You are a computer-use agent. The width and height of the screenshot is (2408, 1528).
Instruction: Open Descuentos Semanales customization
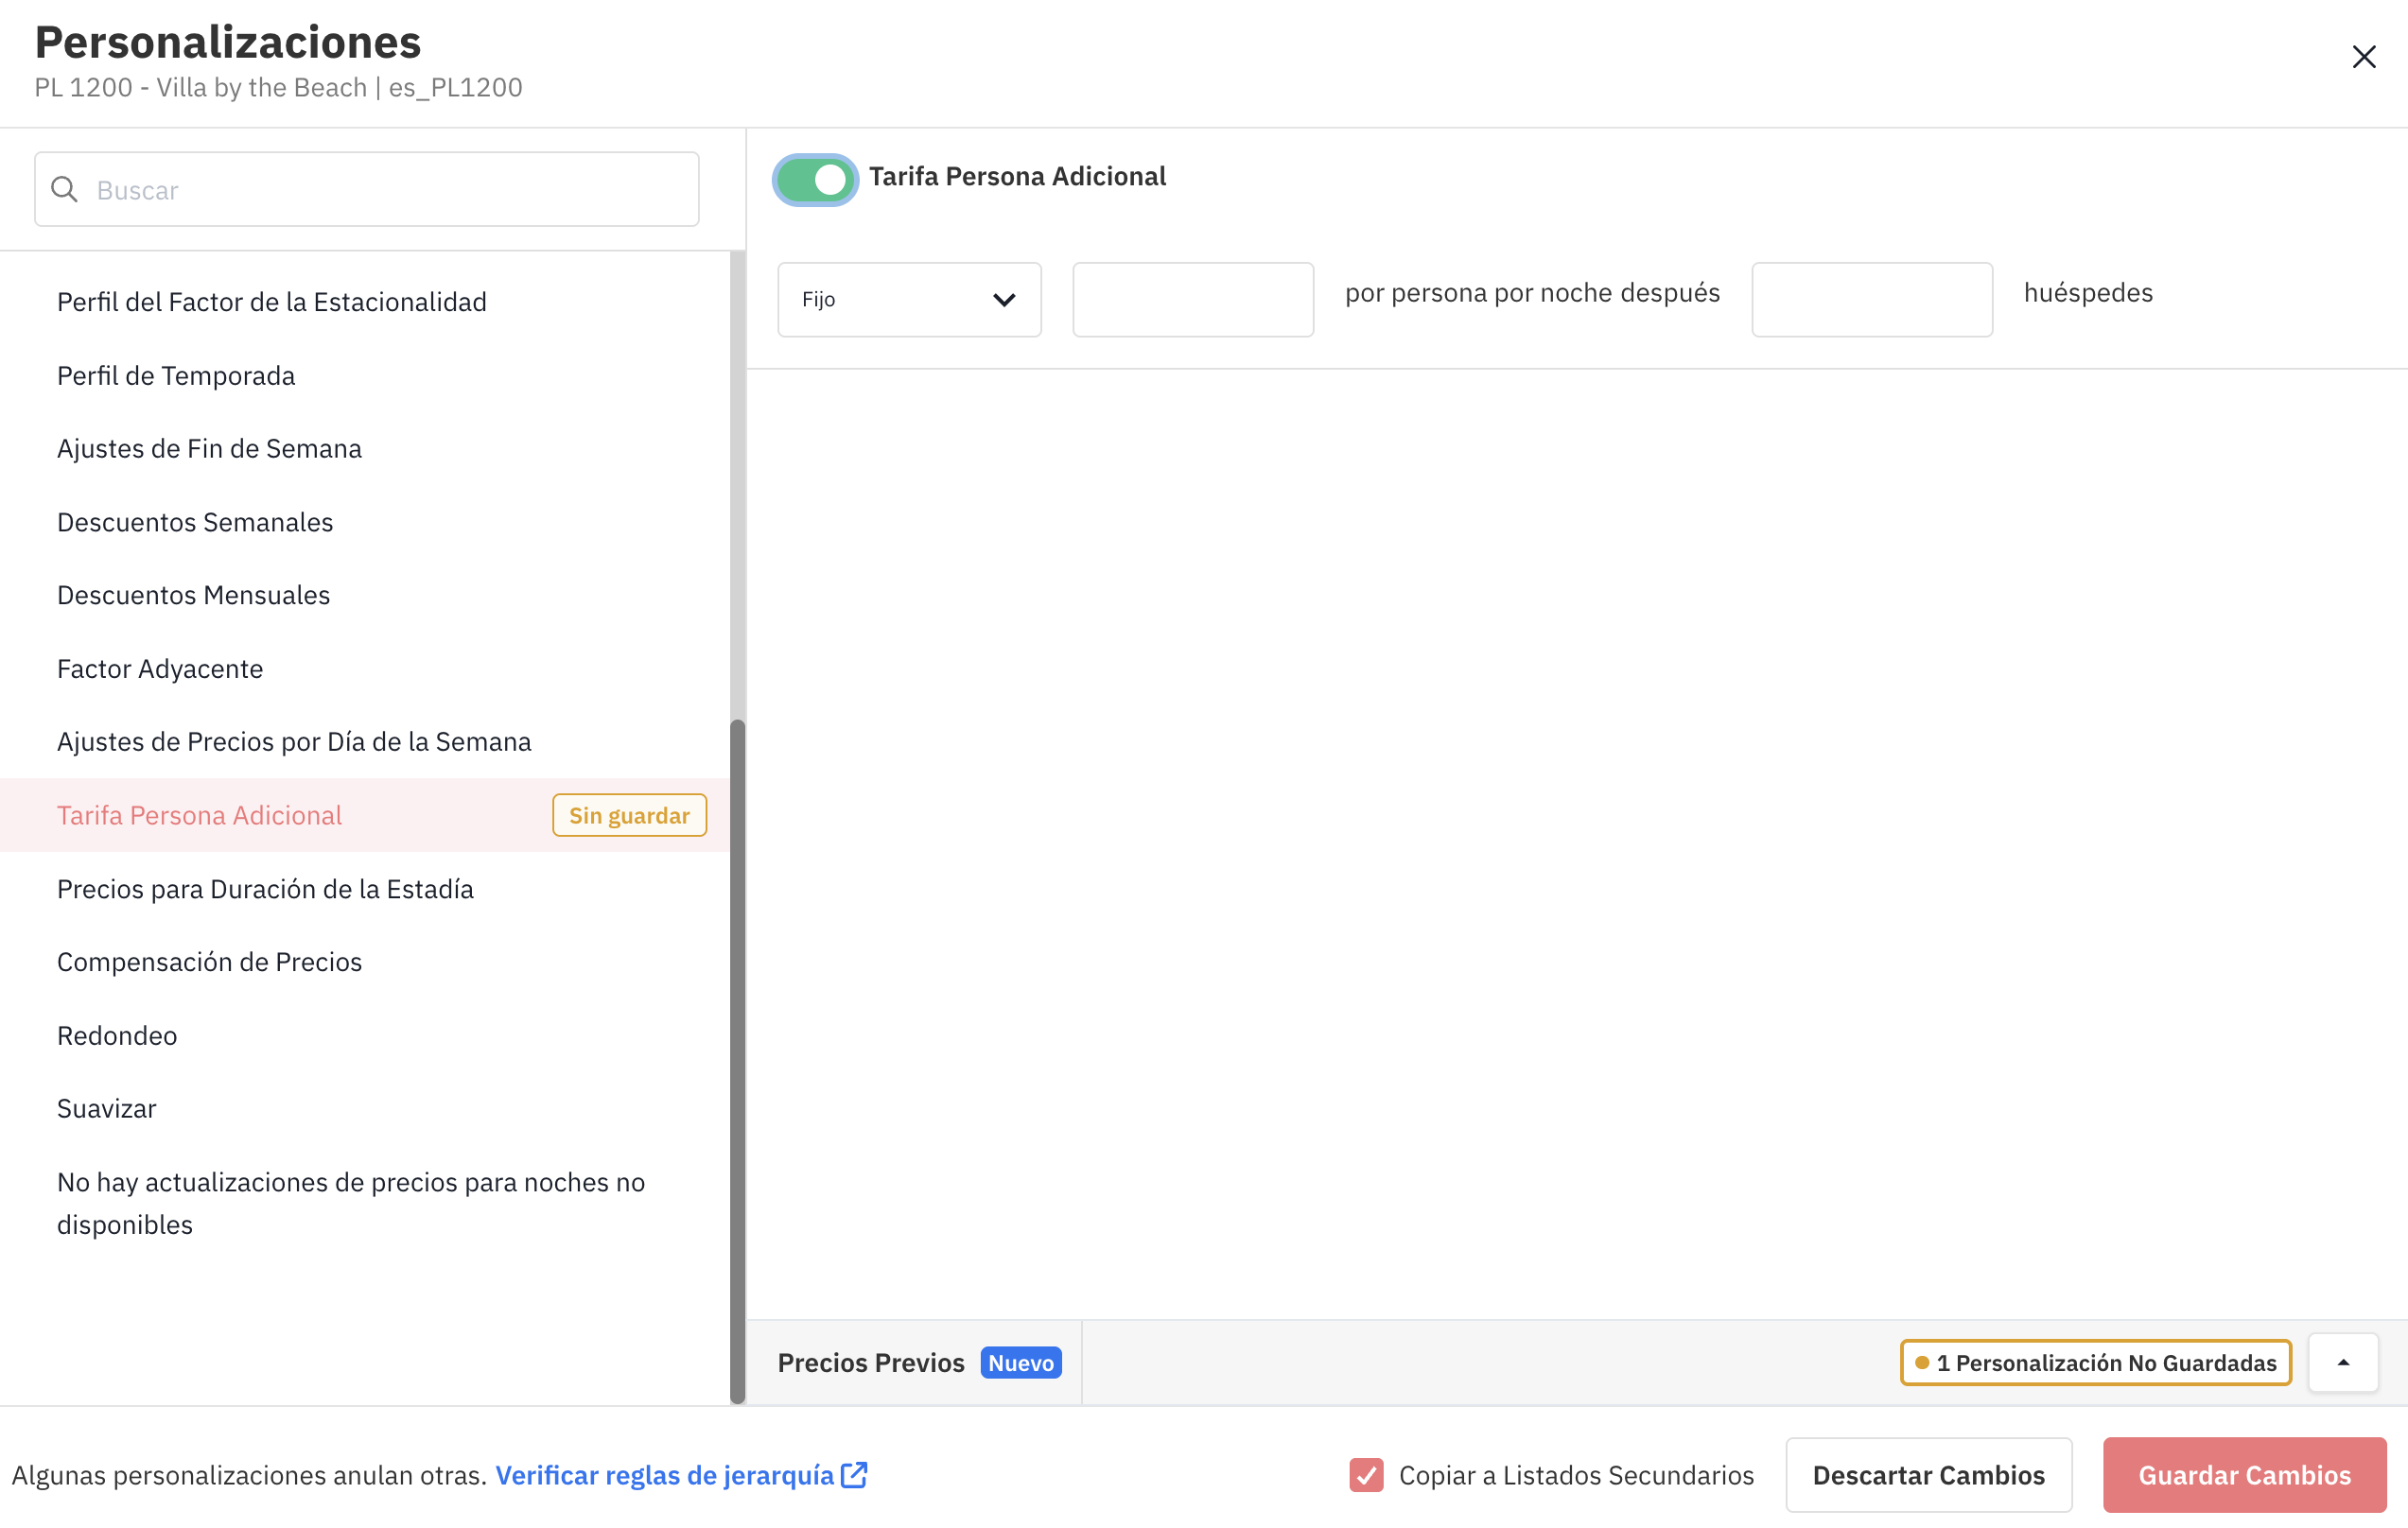pos(195,522)
